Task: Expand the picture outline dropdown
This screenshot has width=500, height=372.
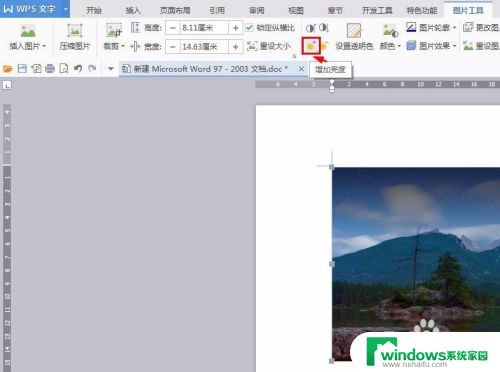Action: [x=454, y=28]
